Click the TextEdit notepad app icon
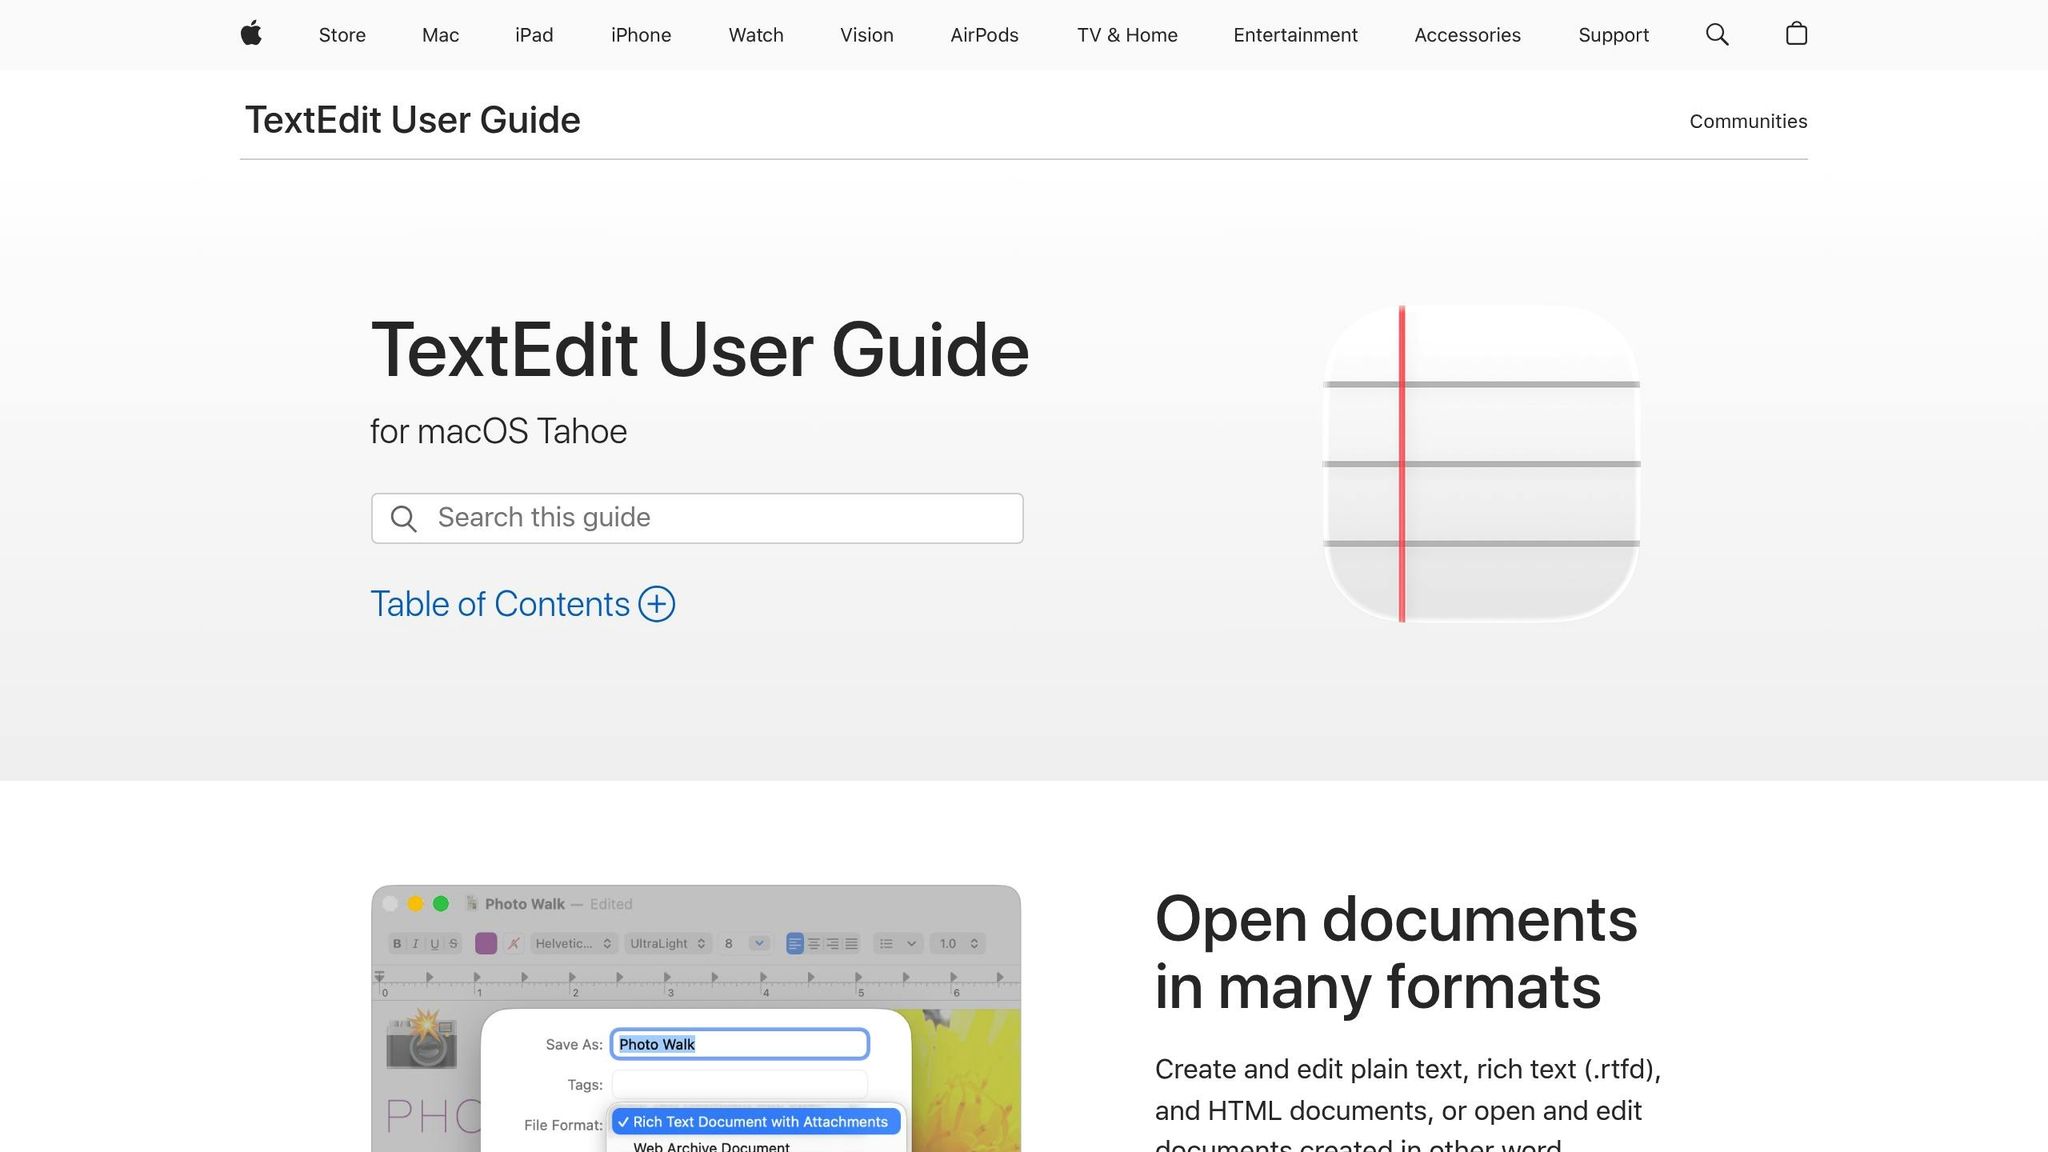The height and width of the screenshot is (1152, 2048). (1481, 464)
